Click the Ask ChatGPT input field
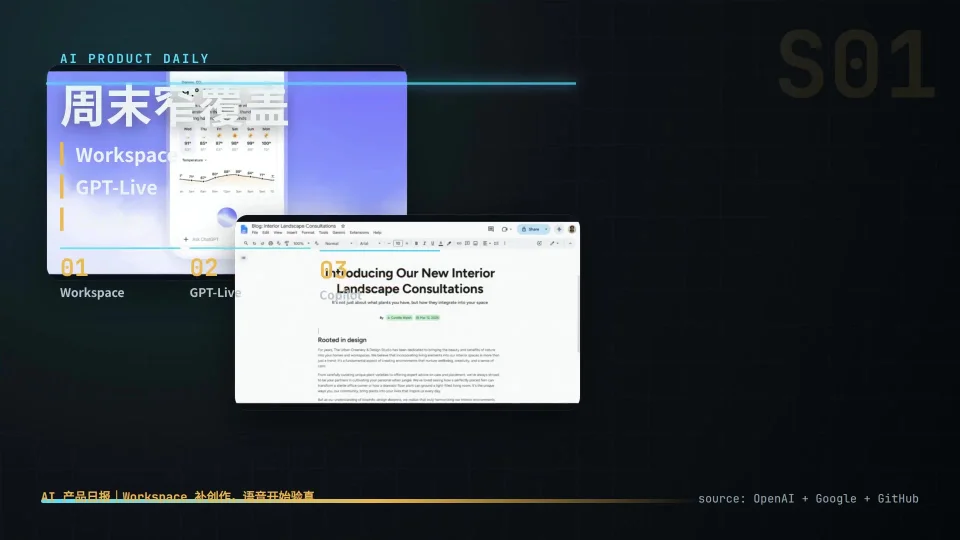The height and width of the screenshot is (540, 960). pos(205,239)
